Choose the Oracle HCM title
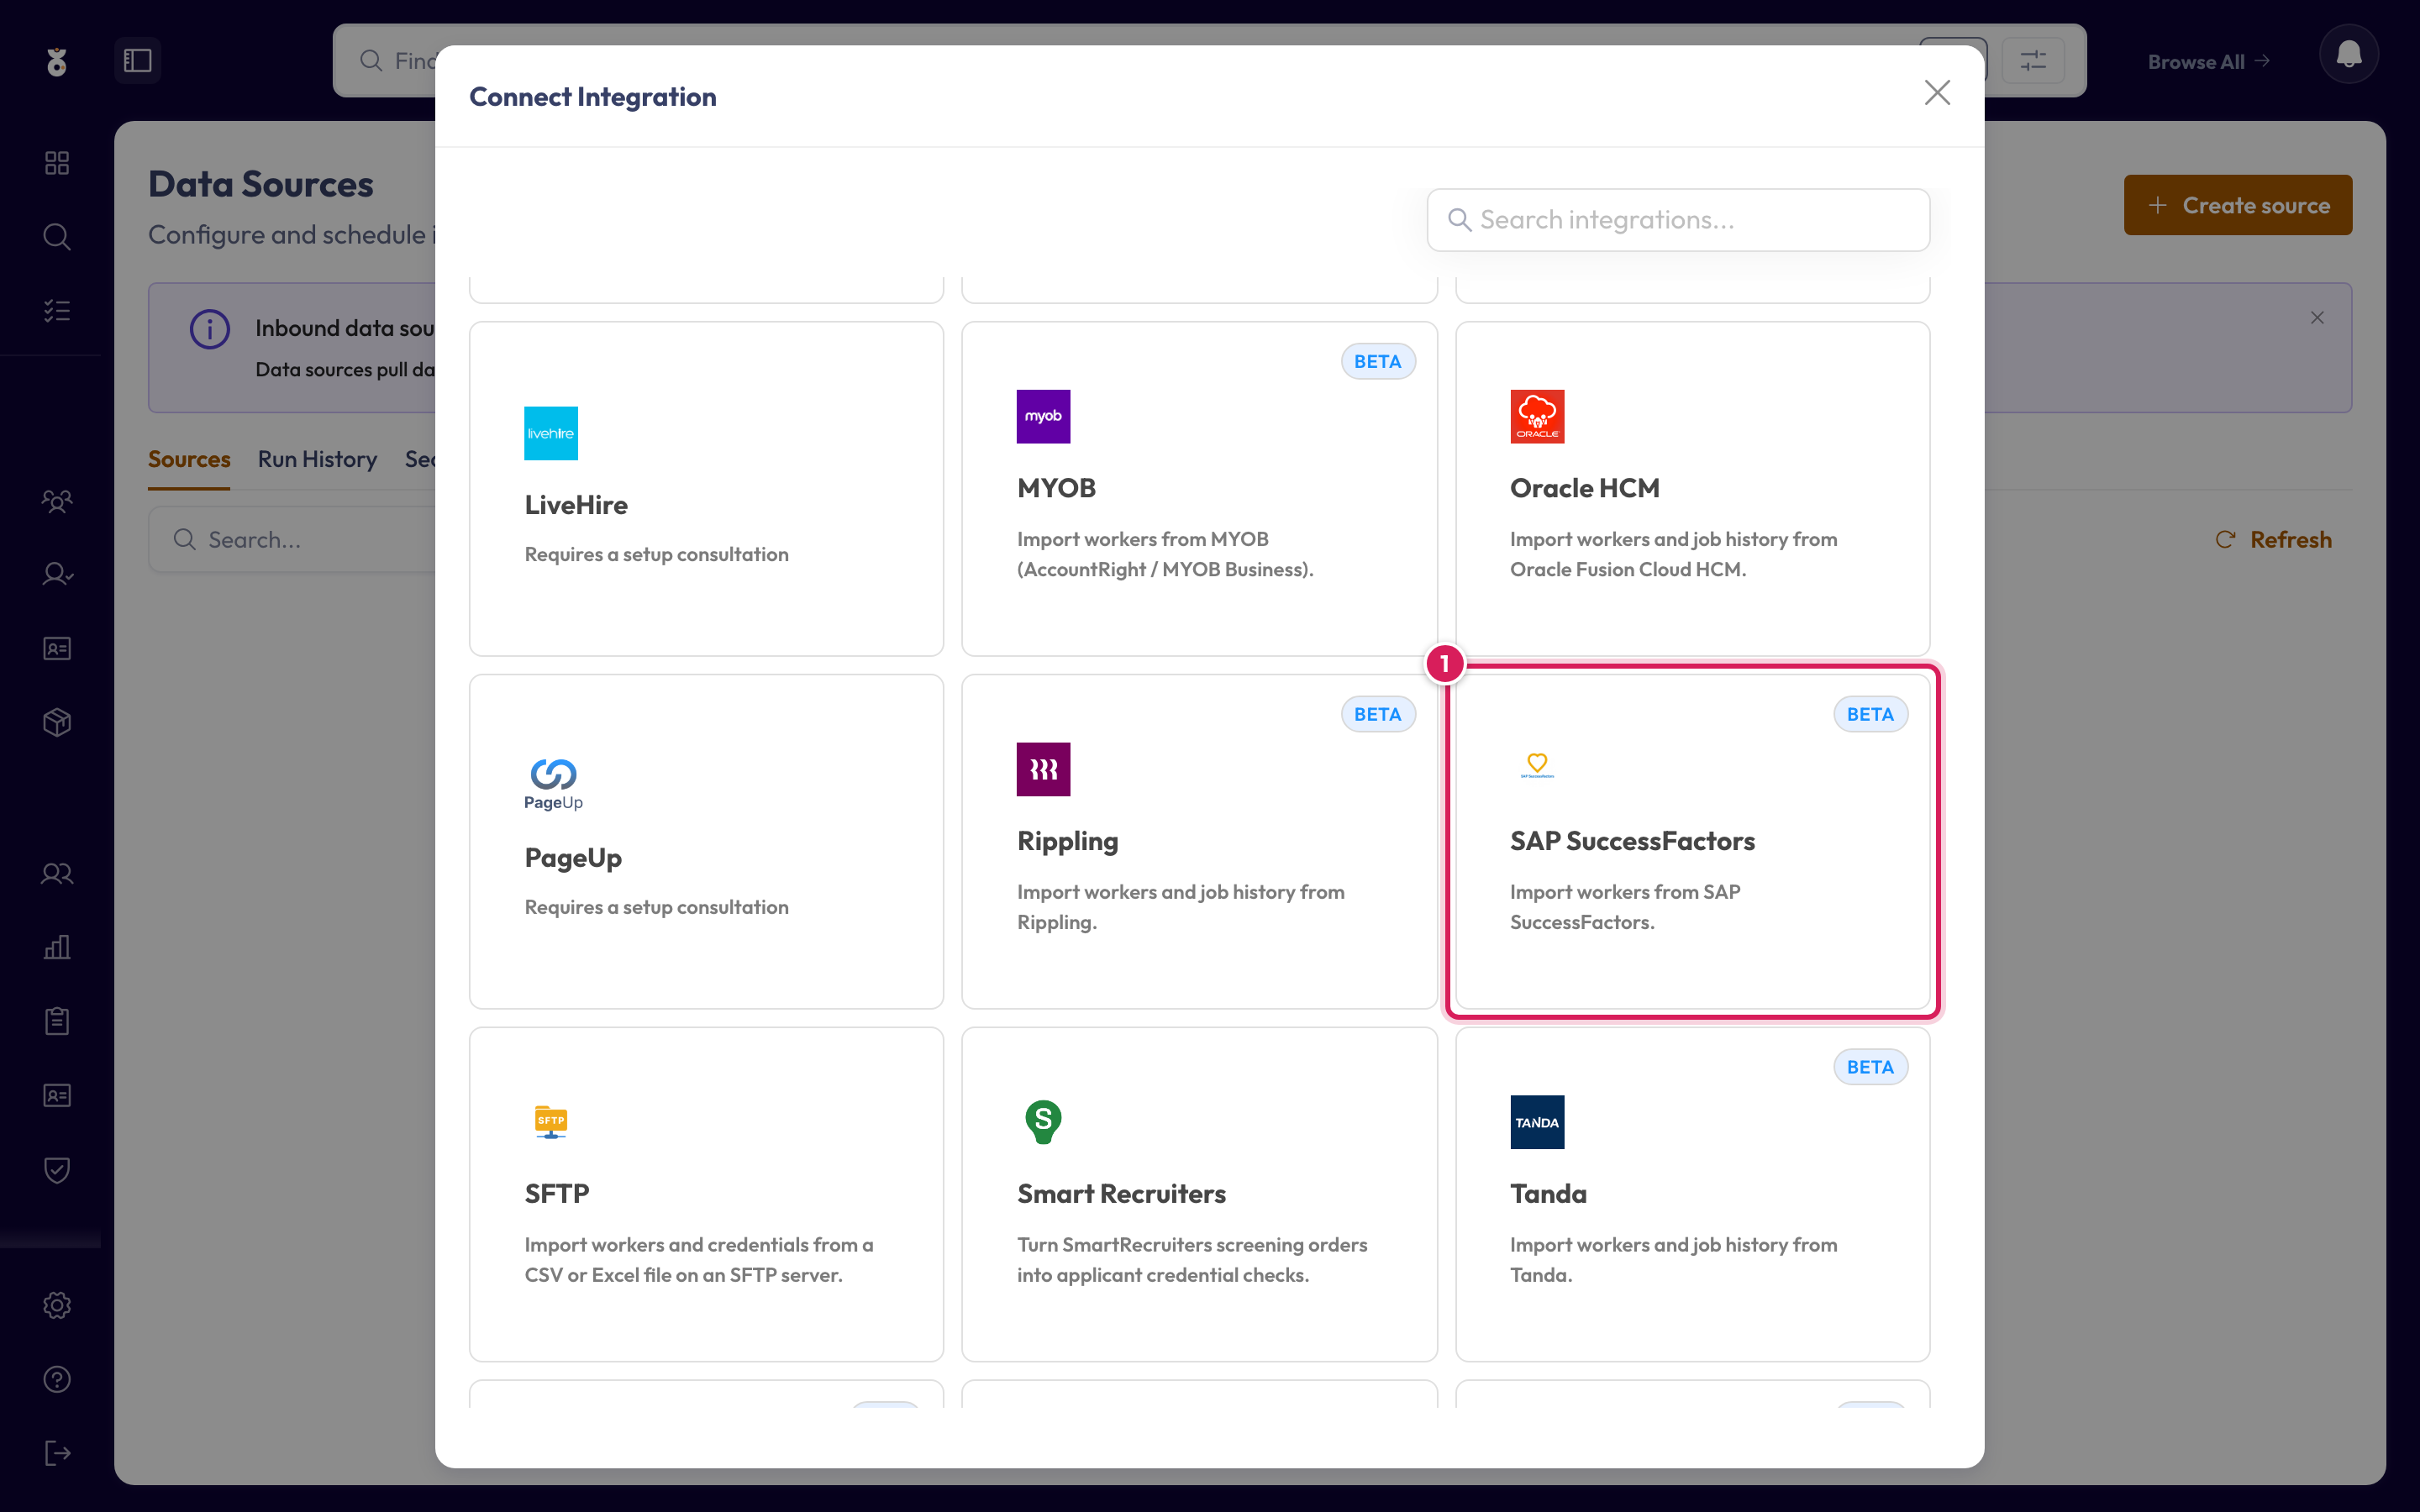The image size is (2420, 1512). pyautogui.click(x=1584, y=488)
